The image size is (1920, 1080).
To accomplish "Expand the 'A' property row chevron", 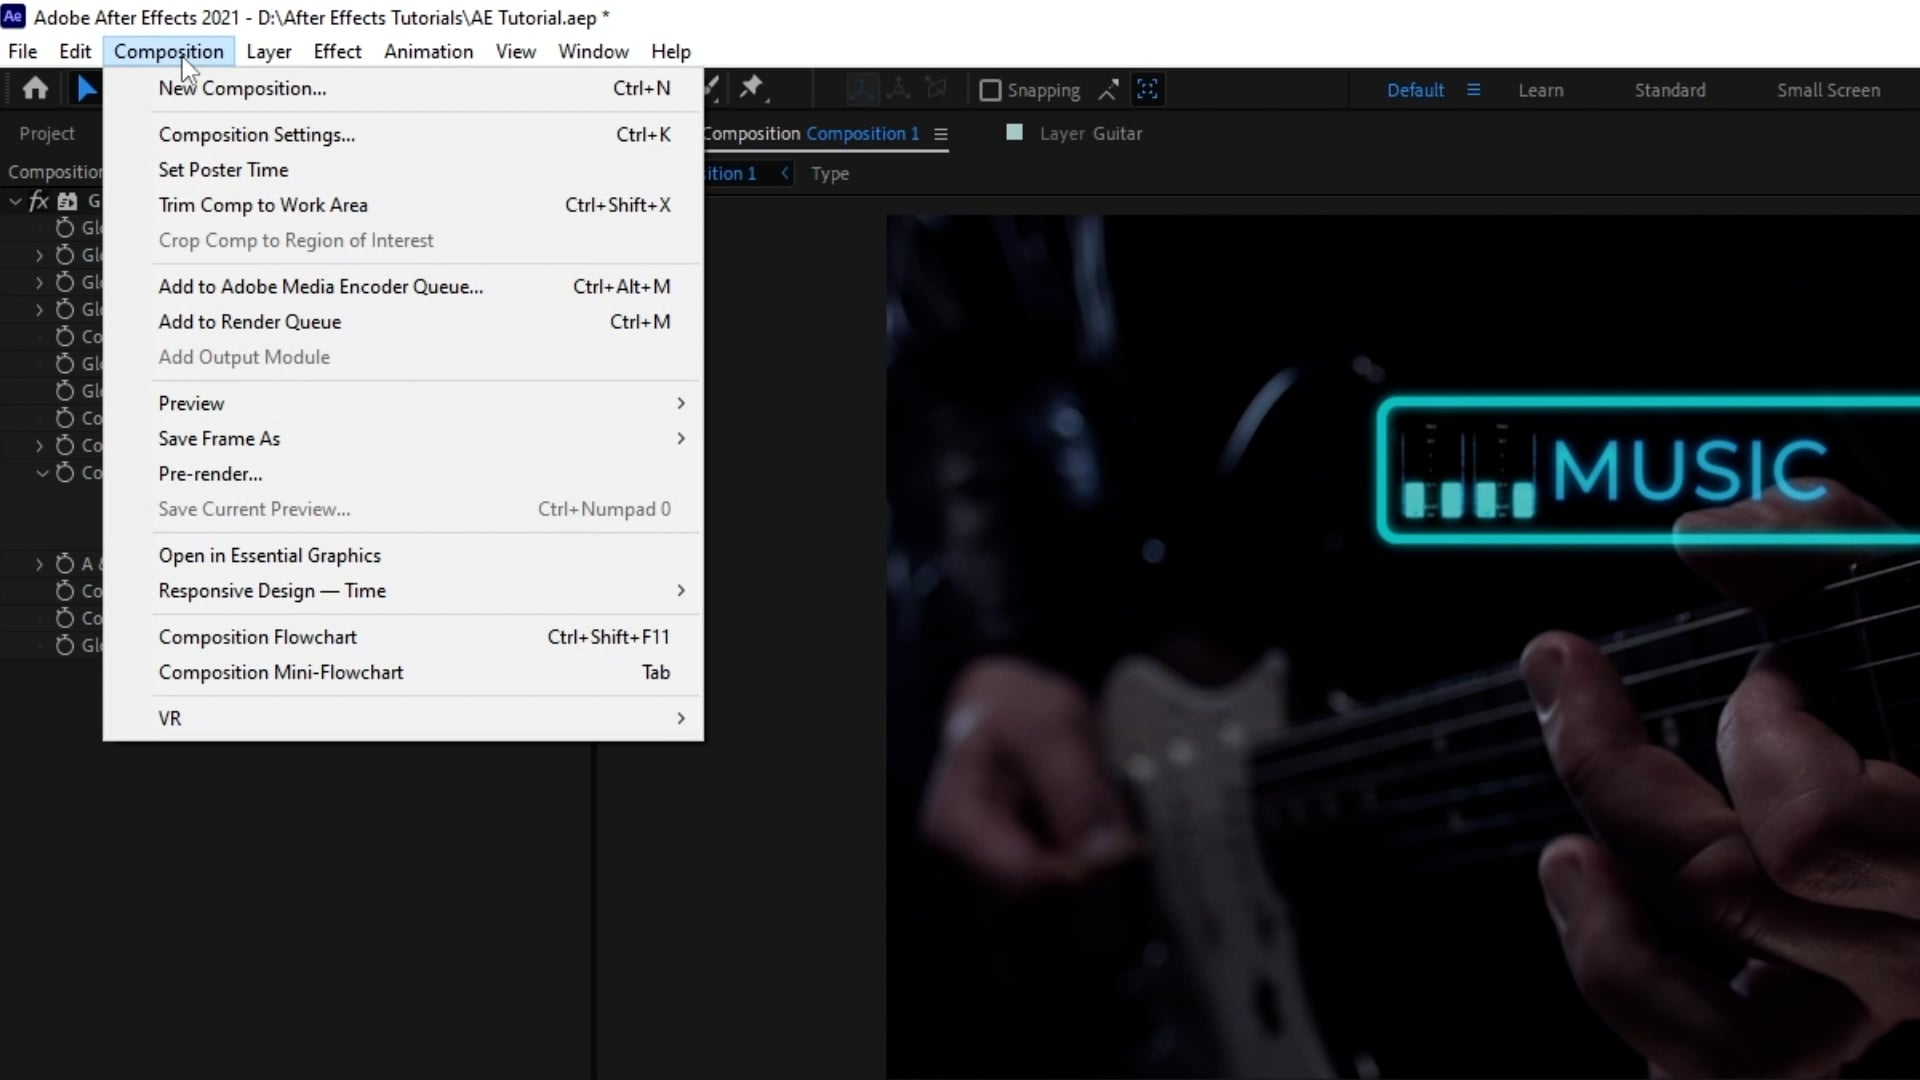I will click(x=39, y=564).
